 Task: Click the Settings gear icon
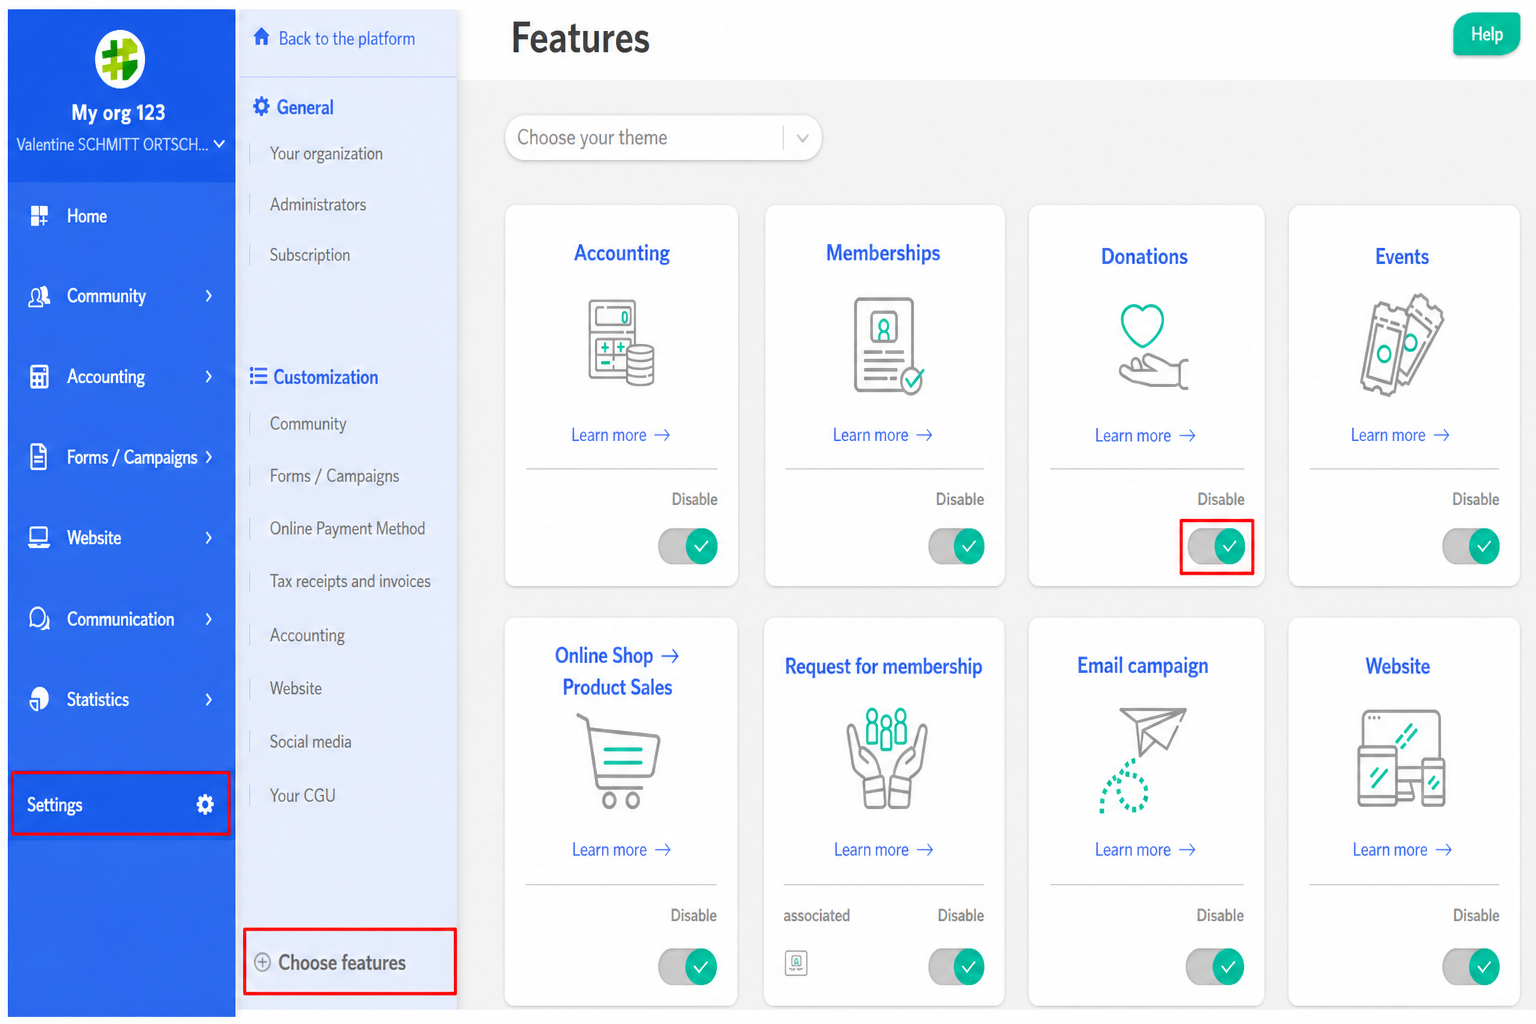pyautogui.click(x=205, y=805)
